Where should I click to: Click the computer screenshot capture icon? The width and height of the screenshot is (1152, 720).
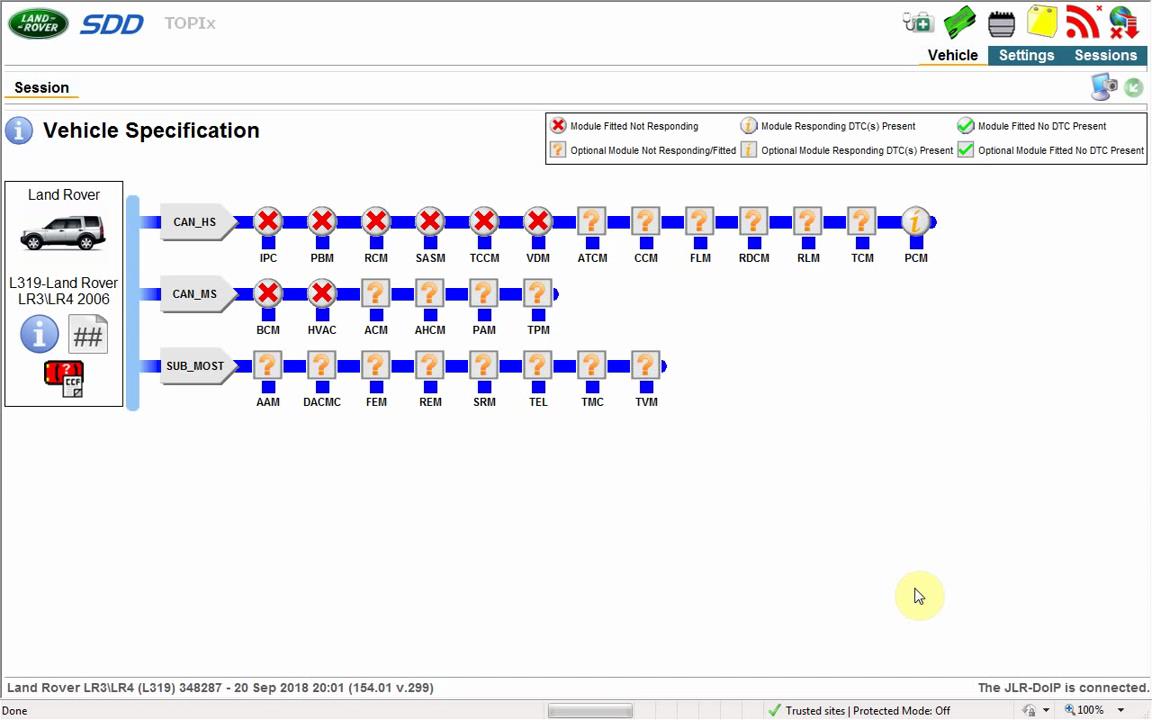coord(1104,87)
